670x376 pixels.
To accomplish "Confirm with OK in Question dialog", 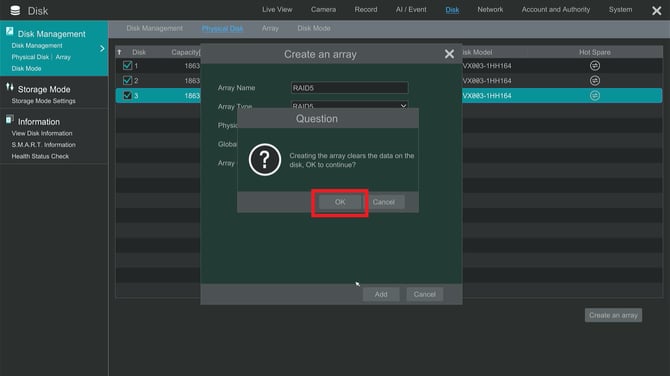I will coord(340,202).
